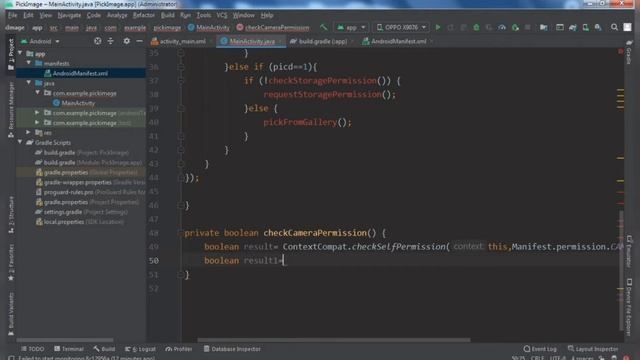Collapse first com.example.pickimage package
Image resolution: width=640 pixels, height=360 pixels.
(38, 93)
